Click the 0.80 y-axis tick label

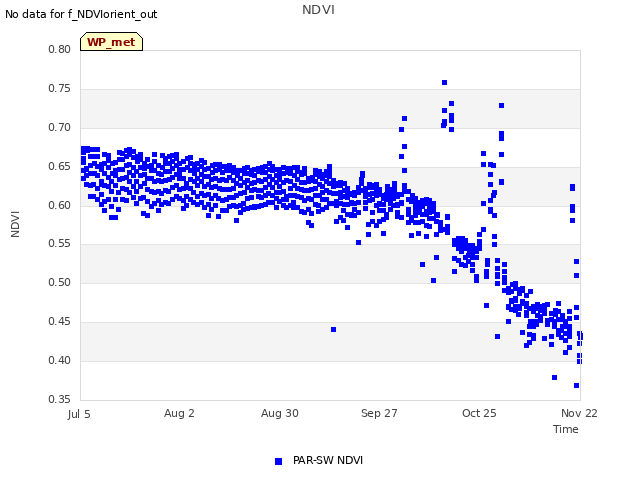60,49
